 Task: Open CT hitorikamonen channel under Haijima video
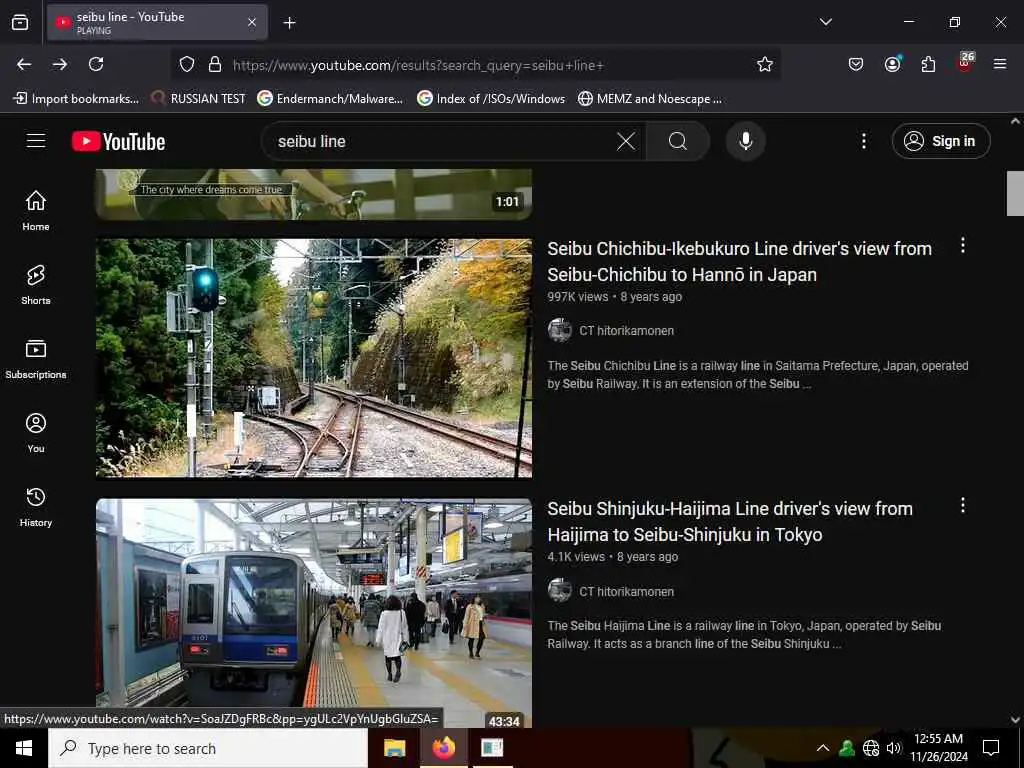point(626,592)
